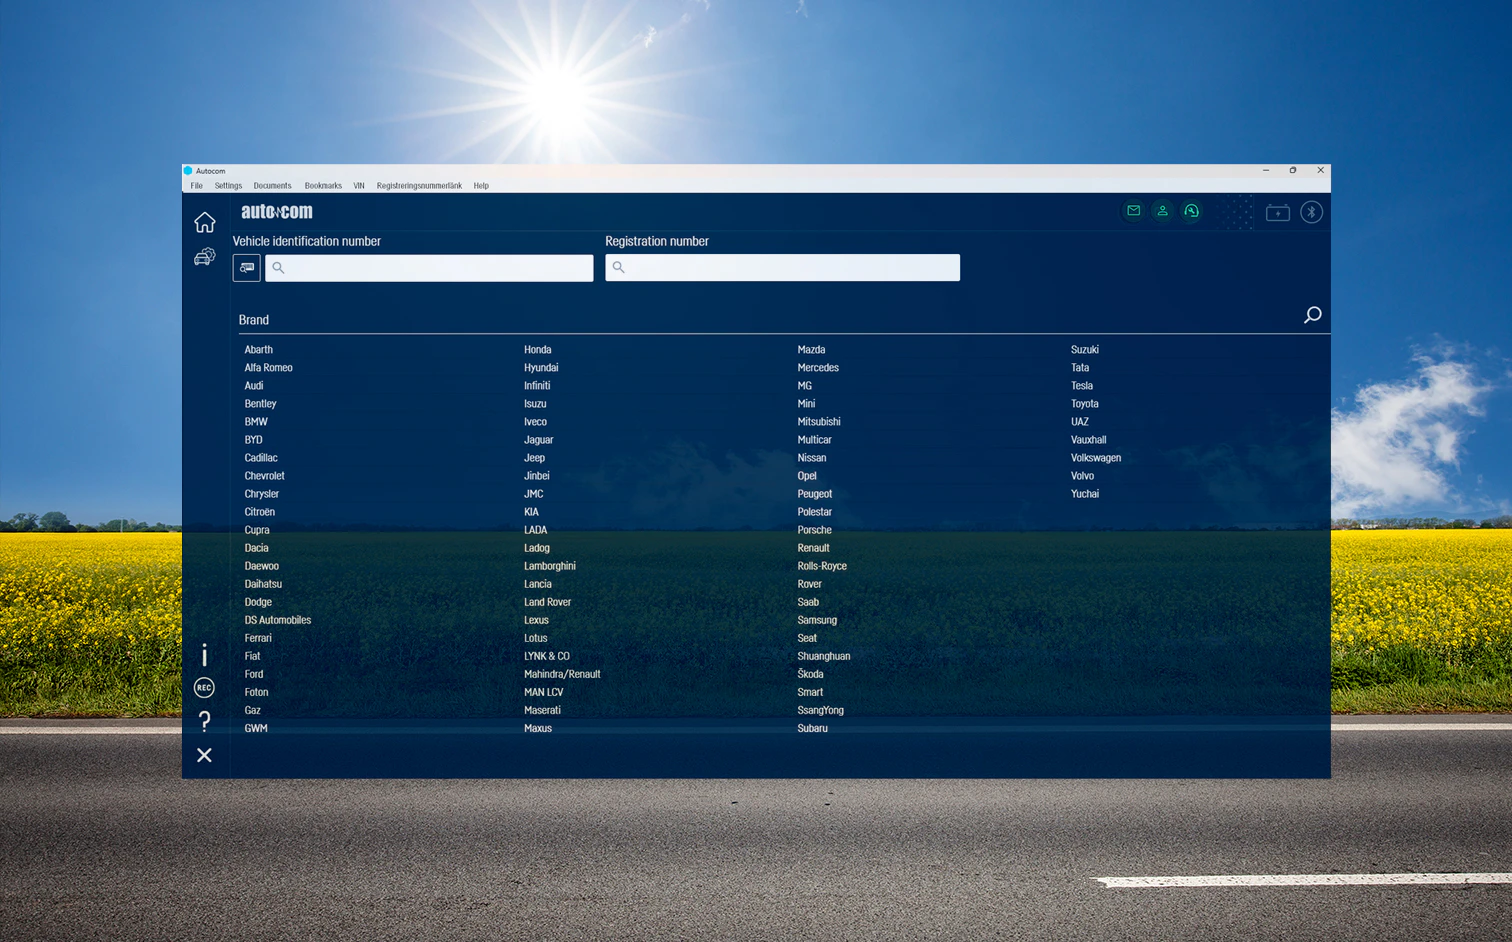Screen dimensions: 1512x942
Task: Select the Hyundai brand
Action: pyautogui.click(x=541, y=368)
